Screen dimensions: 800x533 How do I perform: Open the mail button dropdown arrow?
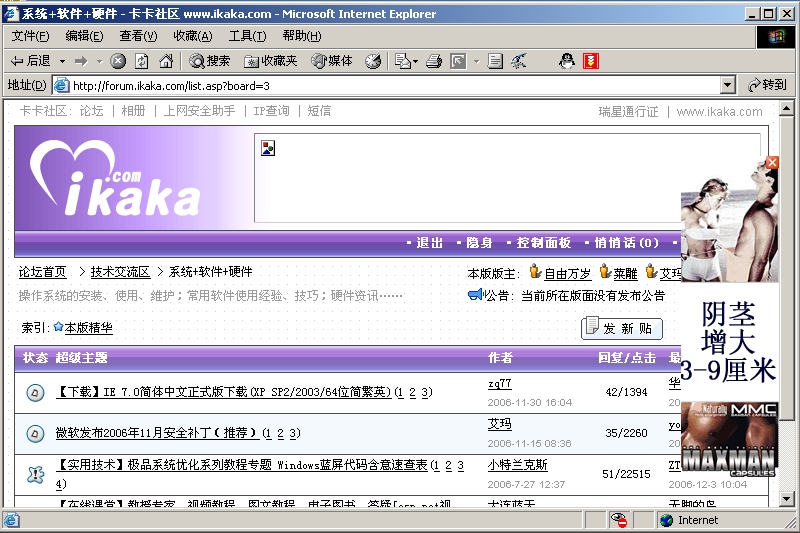[415, 62]
